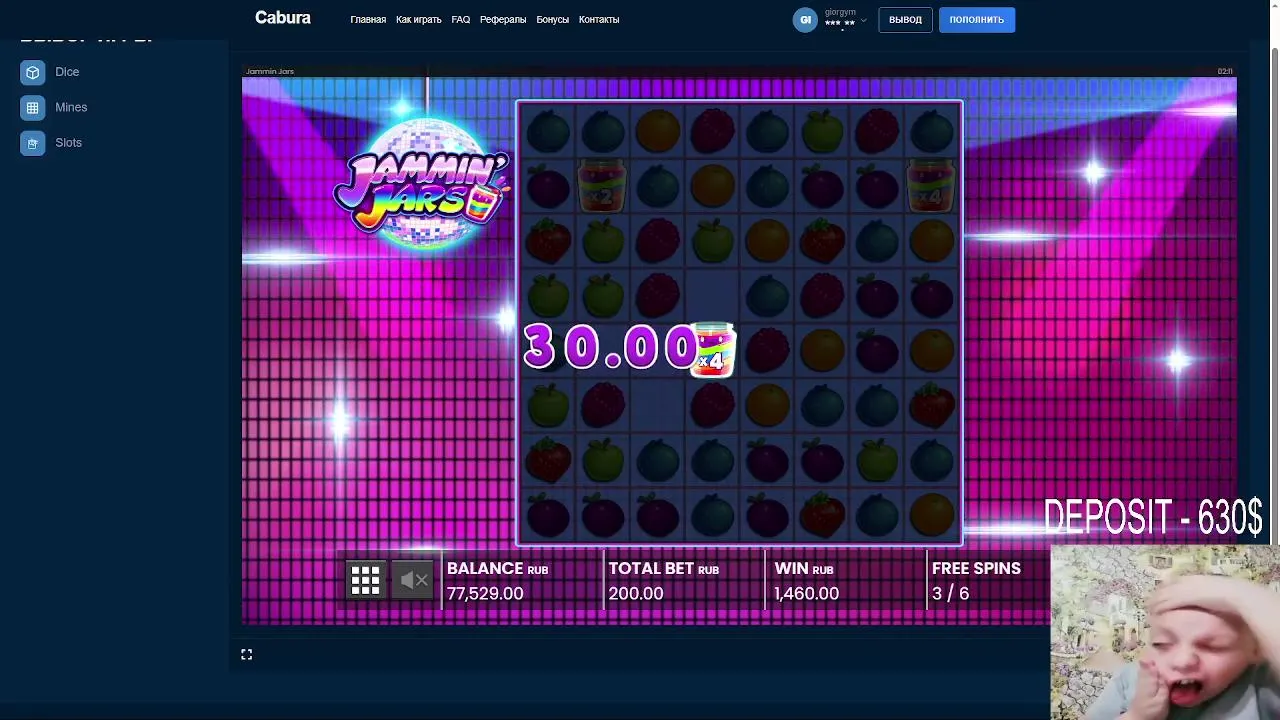Open Как играть page
Image resolution: width=1280 pixels, height=720 pixels.
418,19
